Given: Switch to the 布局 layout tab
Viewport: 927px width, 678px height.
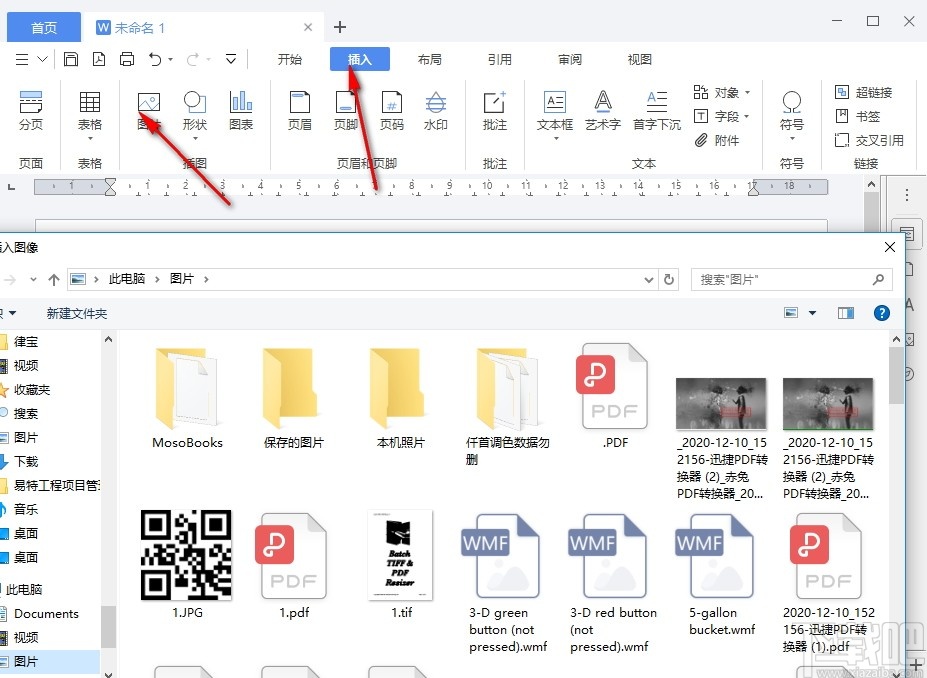Looking at the screenshot, I should tap(429, 59).
